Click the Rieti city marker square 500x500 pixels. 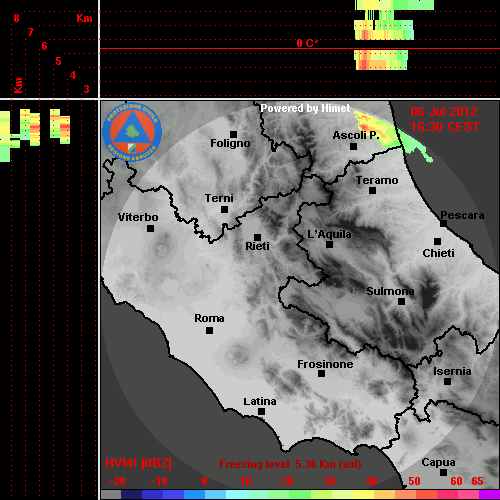pyautogui.click(x=257, y=237)
